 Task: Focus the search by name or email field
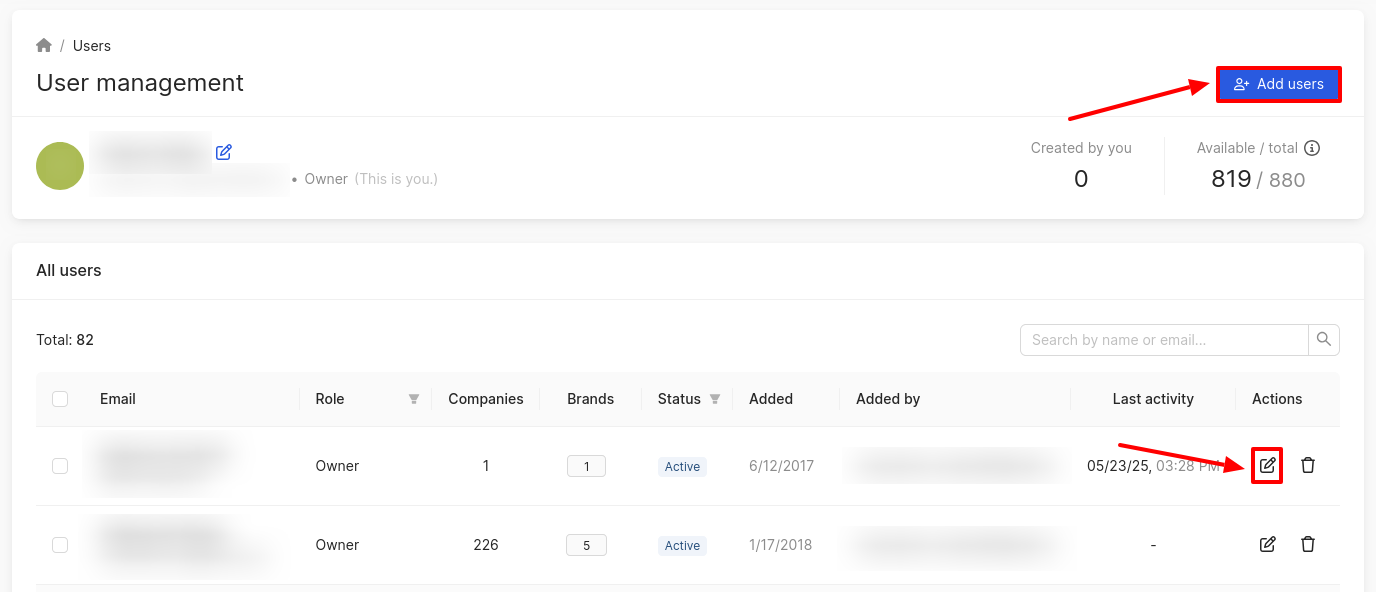pos(1164,340)
